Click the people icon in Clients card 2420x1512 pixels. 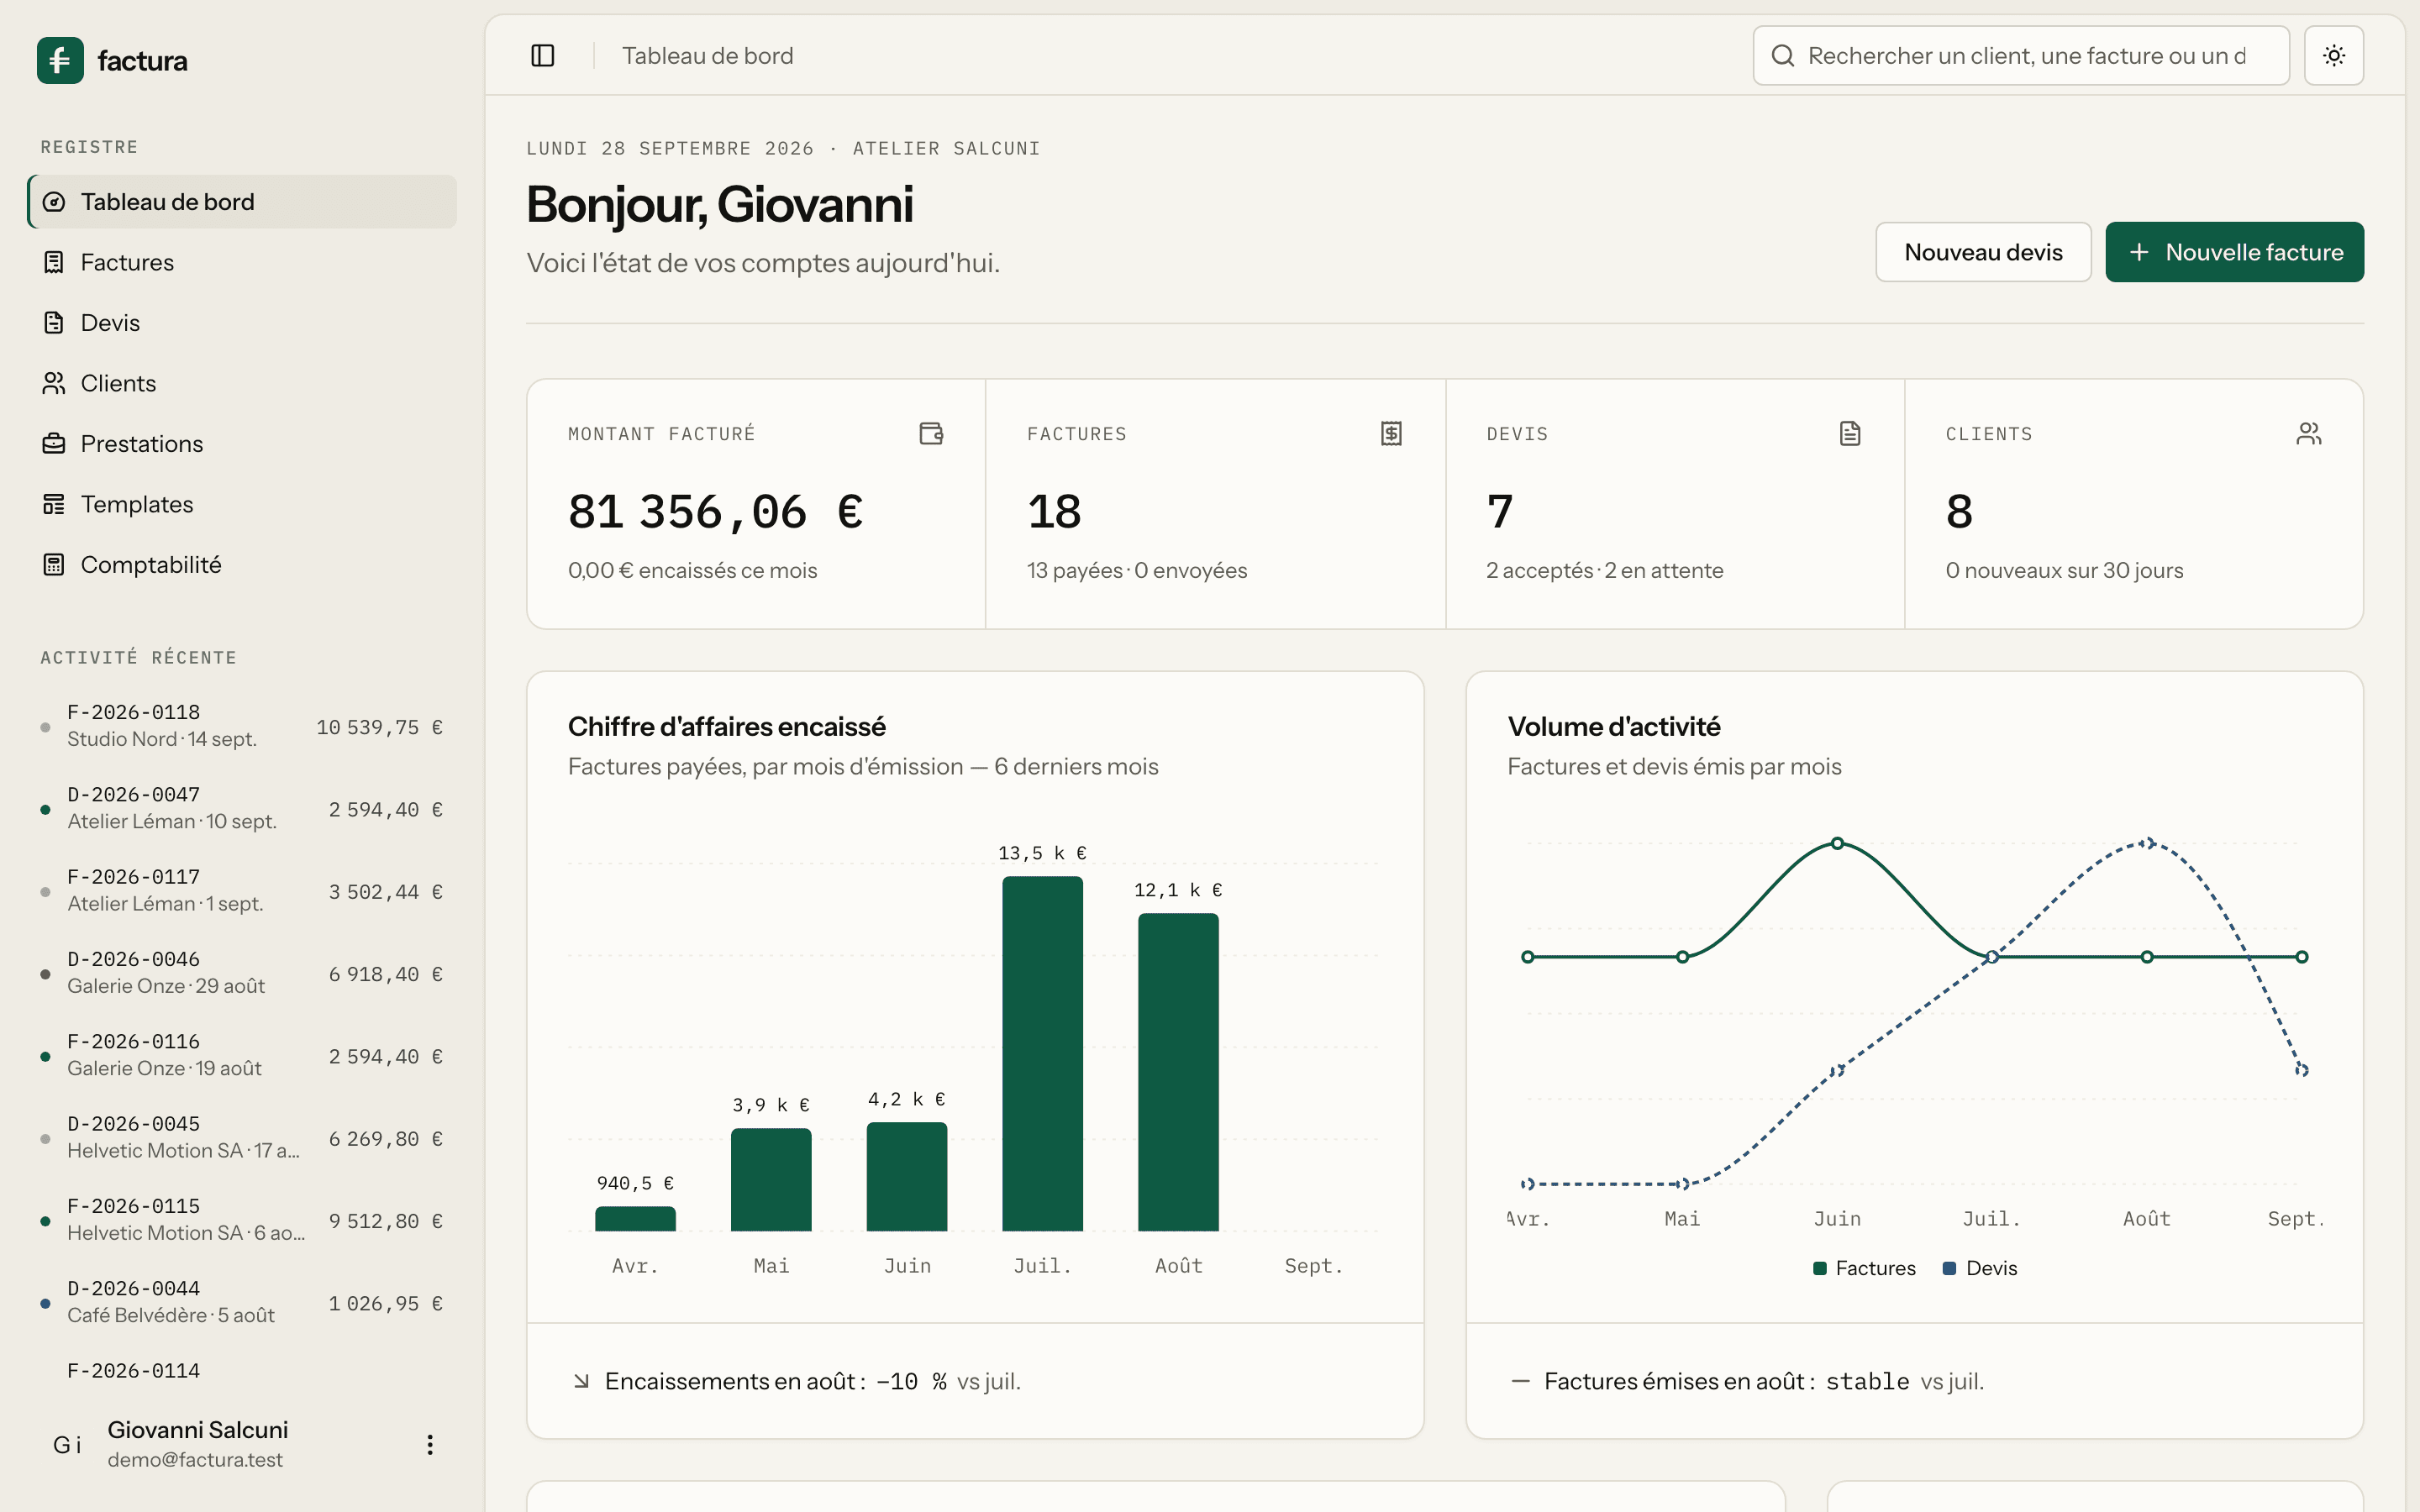click(2309, 433)
